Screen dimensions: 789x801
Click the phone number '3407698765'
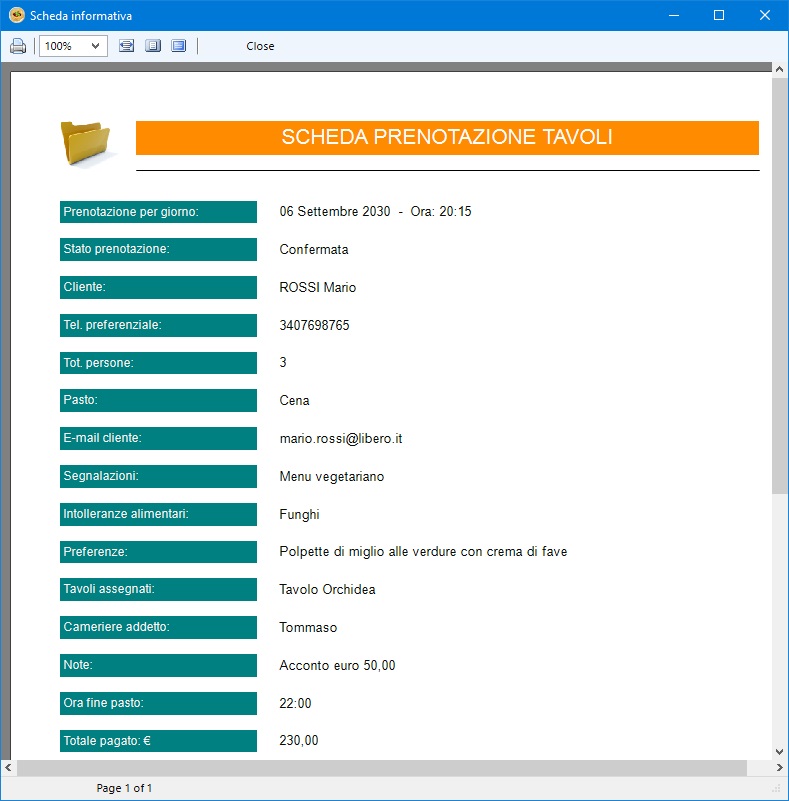coord(314,325)
